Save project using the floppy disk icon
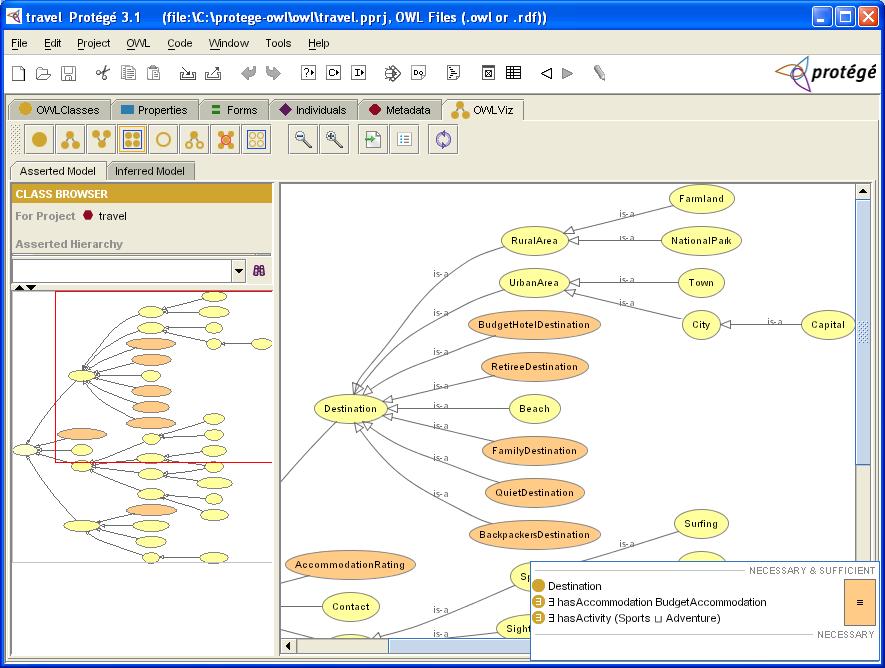 pos(68,73)
